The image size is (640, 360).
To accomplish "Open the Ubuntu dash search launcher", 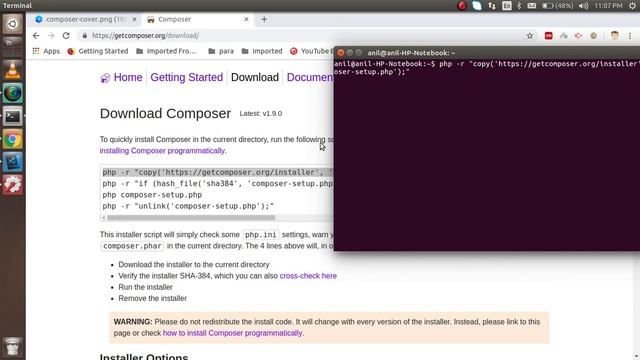I will click(13, 24).
